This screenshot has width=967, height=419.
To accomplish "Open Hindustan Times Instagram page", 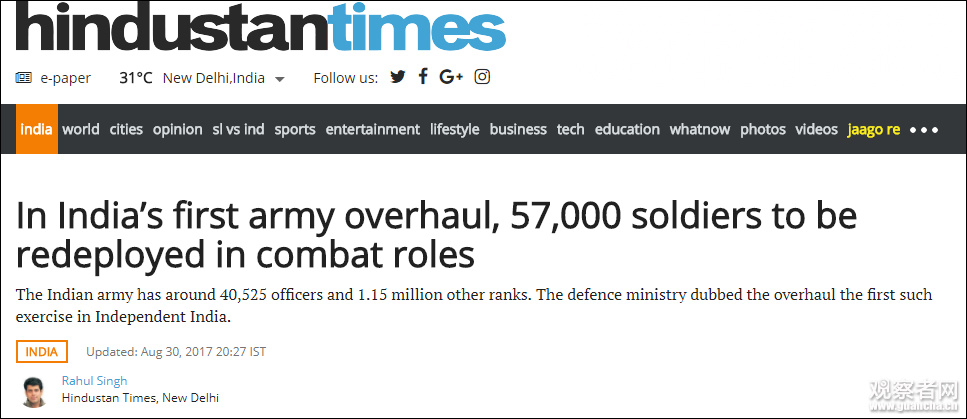I will pos(482,77).
